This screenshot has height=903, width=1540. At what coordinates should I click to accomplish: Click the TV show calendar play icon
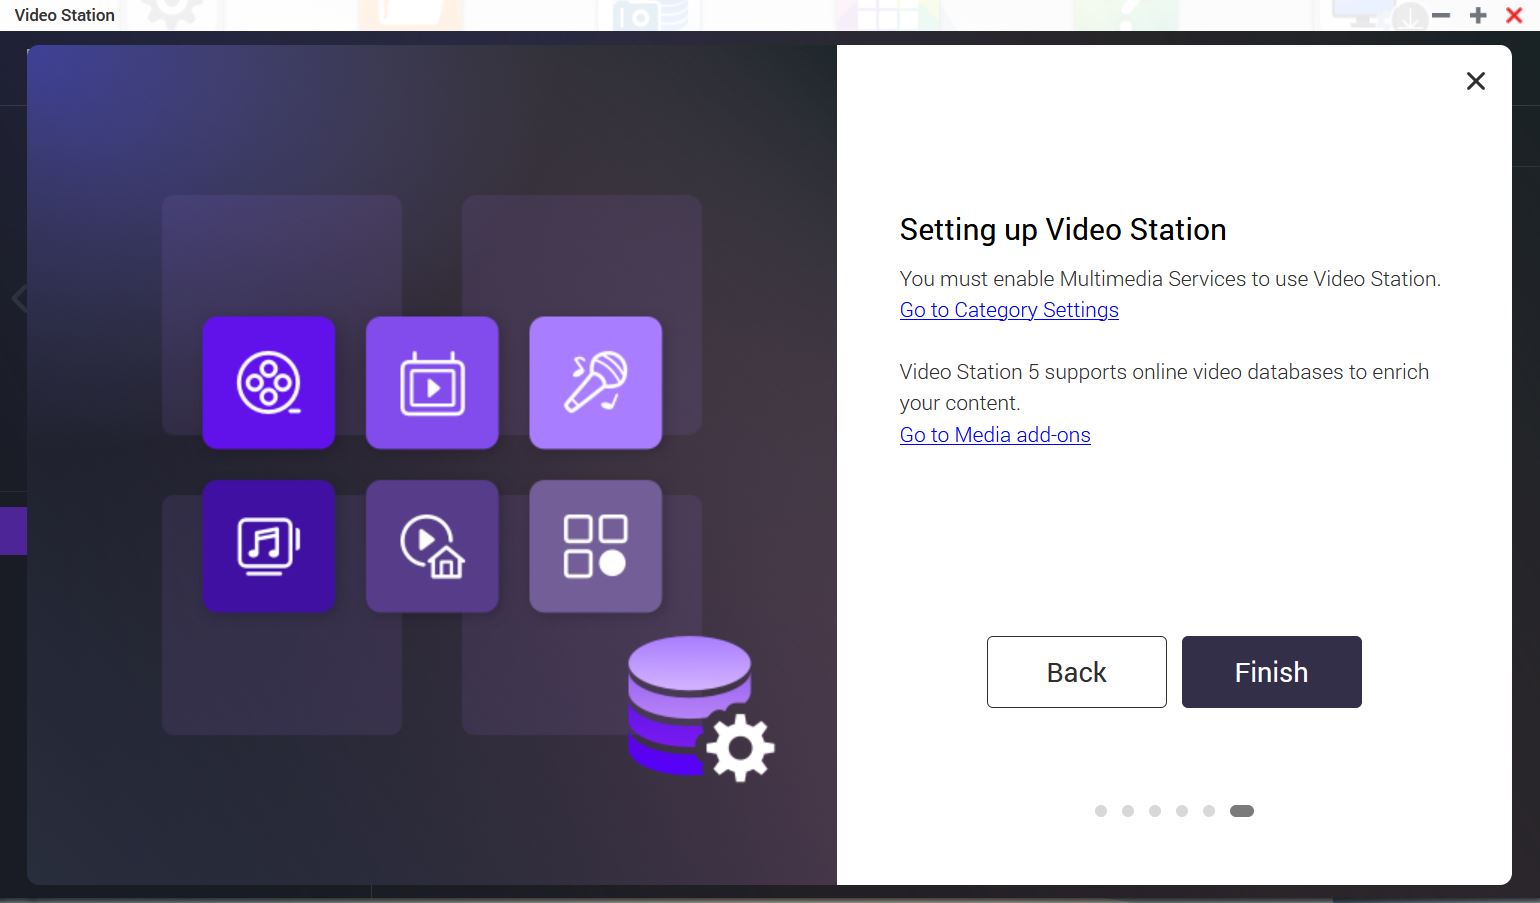click(x=432, y=383)
